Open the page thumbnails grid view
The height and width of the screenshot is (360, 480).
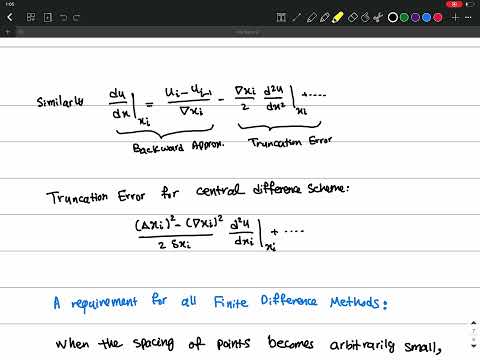[31, 17]
